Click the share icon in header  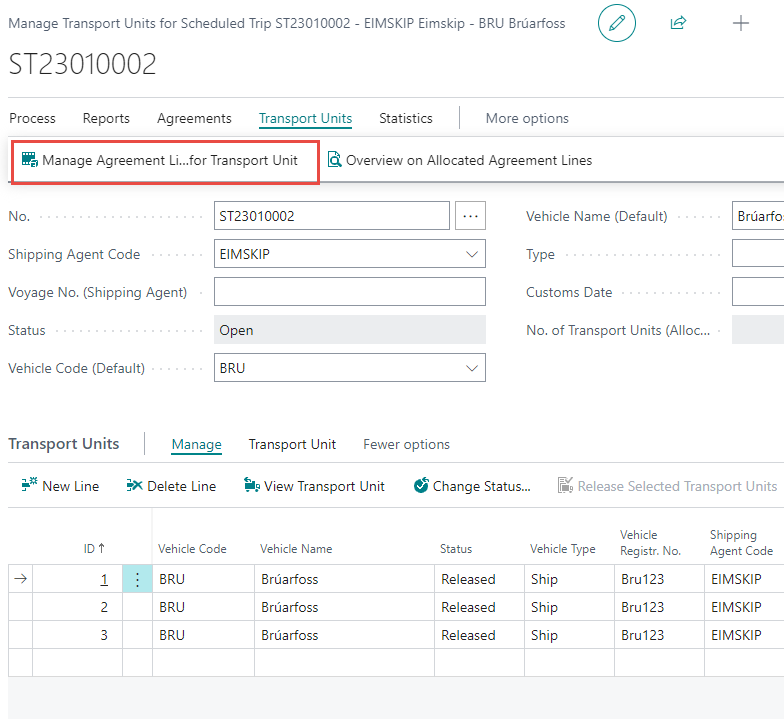click(679, 23)
